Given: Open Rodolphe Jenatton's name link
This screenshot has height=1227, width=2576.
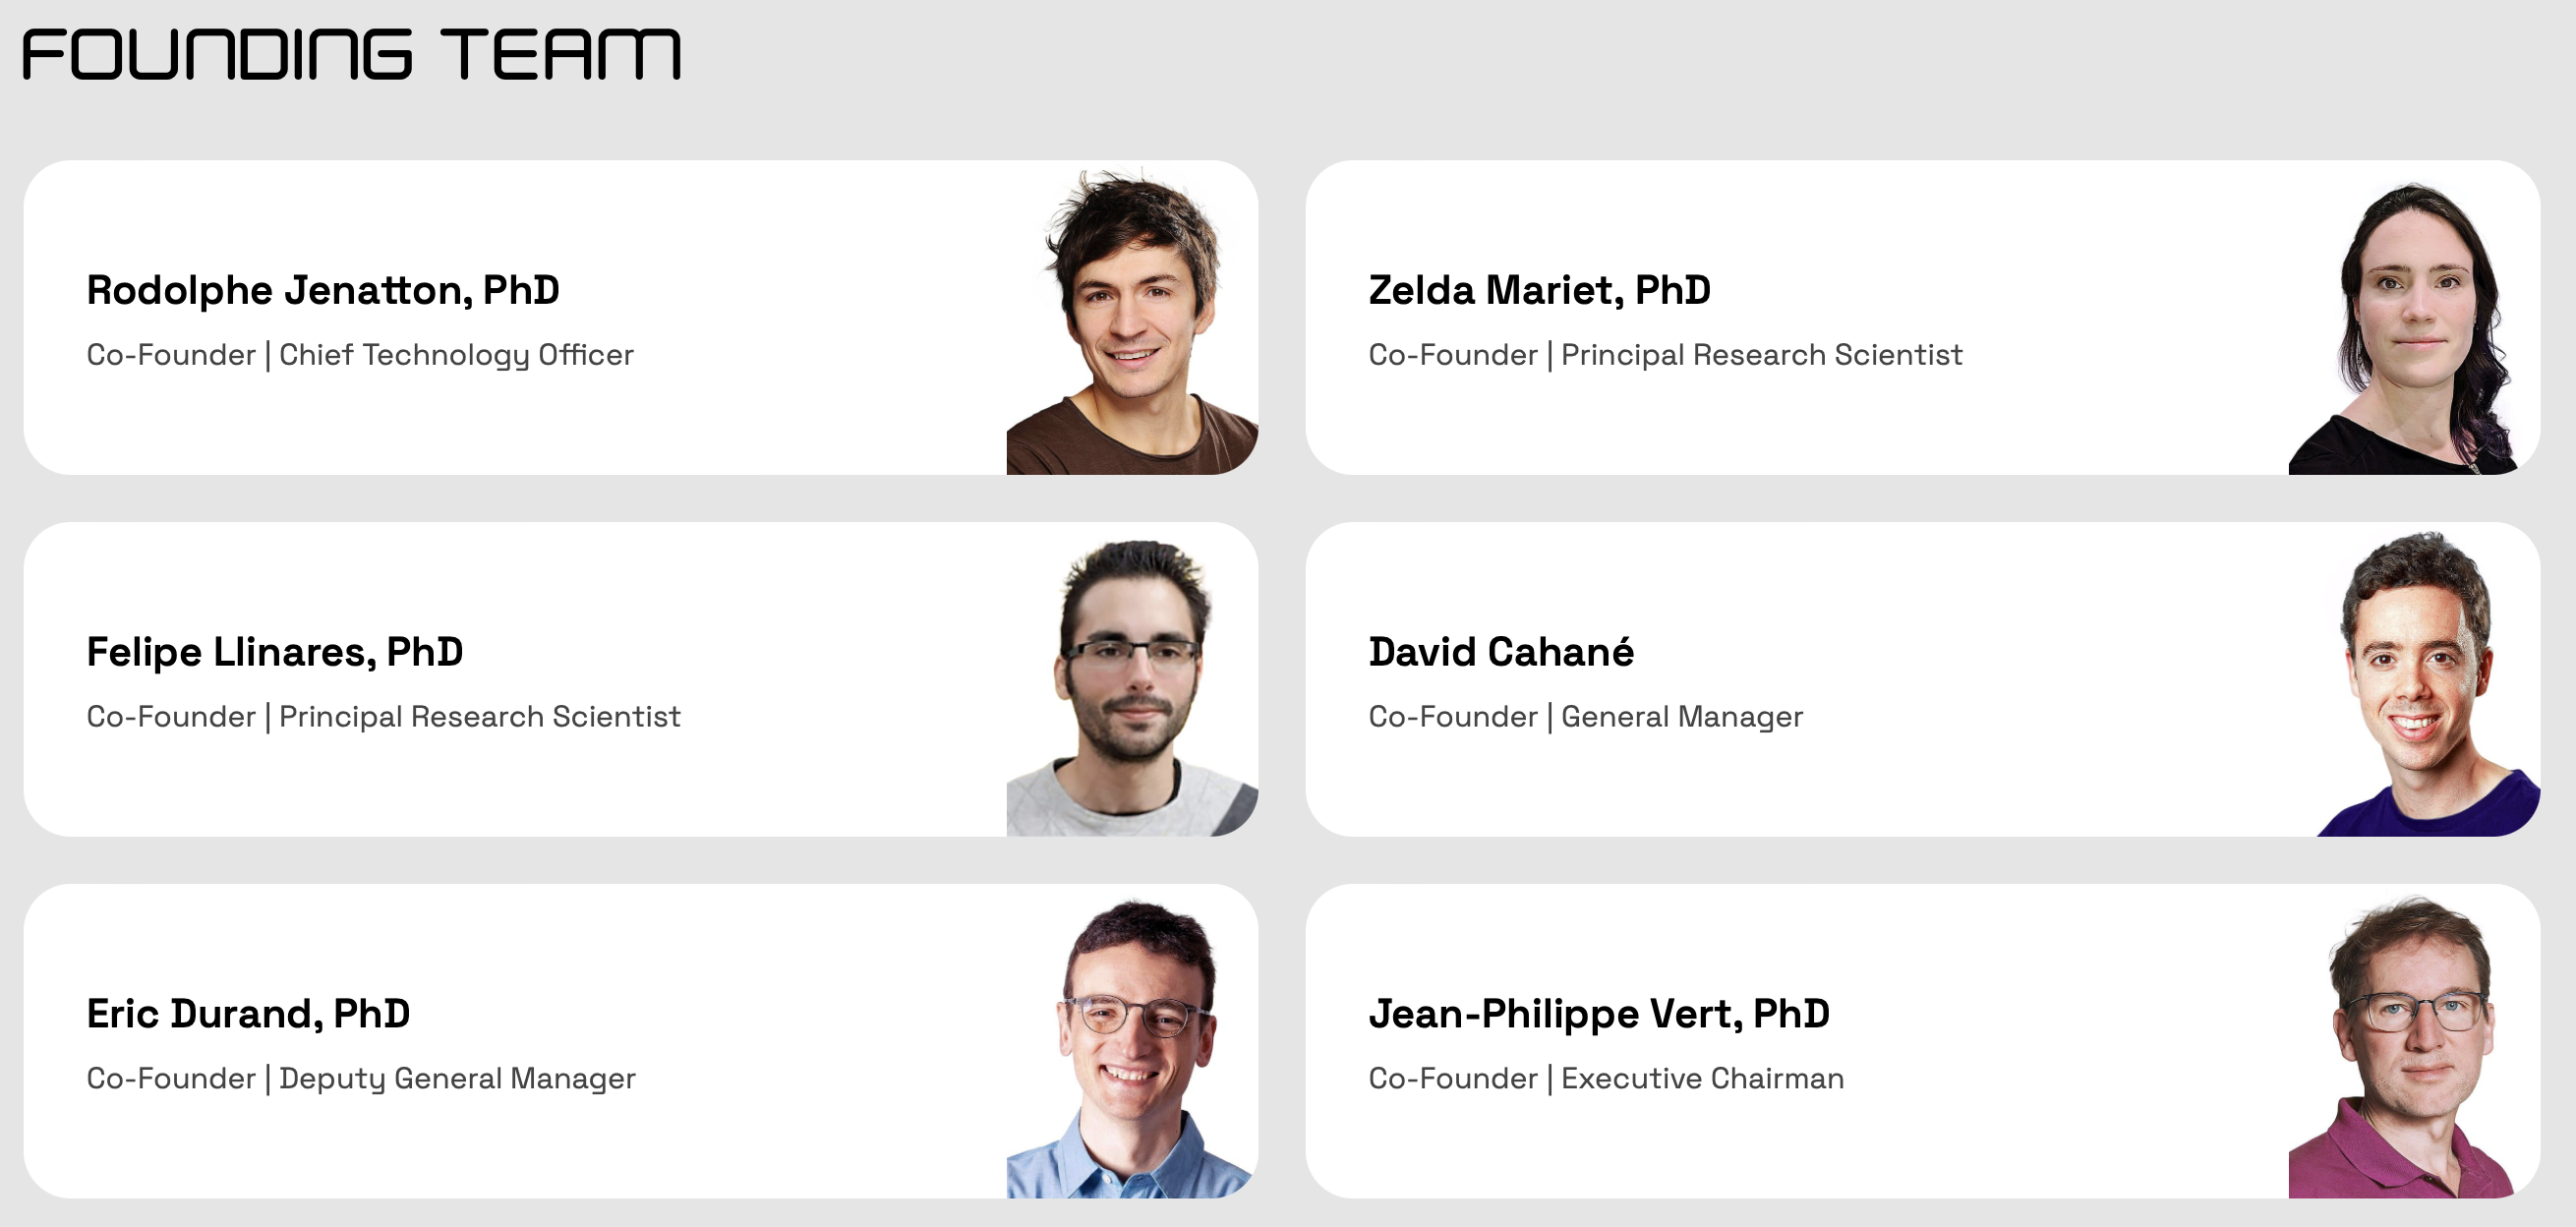Looking at the screenshot, I should pyautogui.click(x=322, y=290).
